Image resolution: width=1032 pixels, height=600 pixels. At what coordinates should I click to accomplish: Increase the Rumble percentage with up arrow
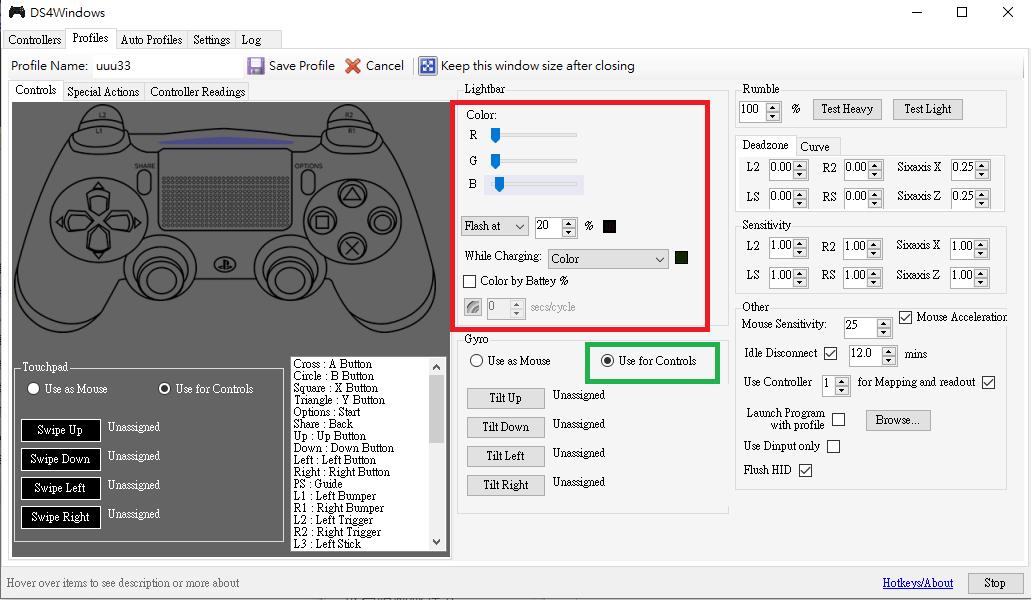(773, 107)
